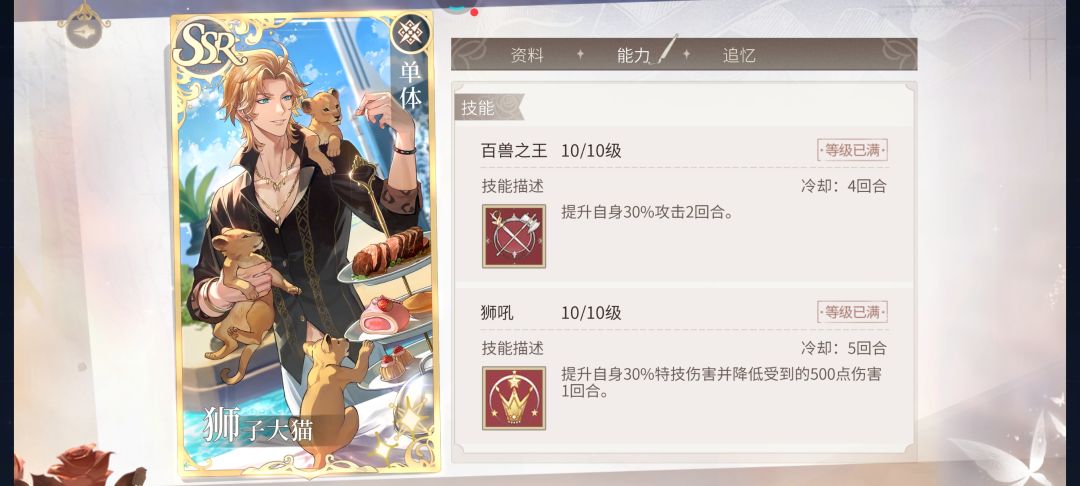Tap the 狮子大猫 card title
Image resolution: width=1080 pixels, height=486 pixels.
[258, 425]
